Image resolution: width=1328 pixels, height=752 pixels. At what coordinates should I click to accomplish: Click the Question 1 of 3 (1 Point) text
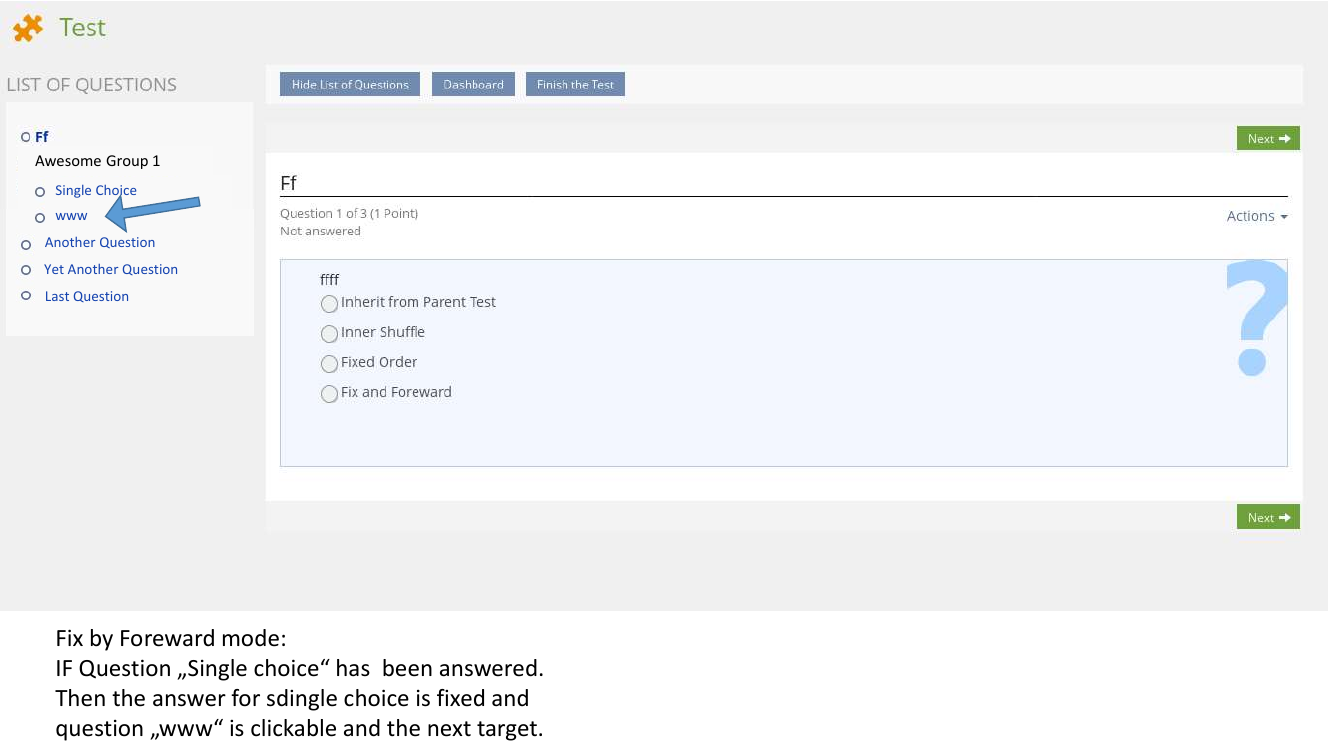point(349,213)
